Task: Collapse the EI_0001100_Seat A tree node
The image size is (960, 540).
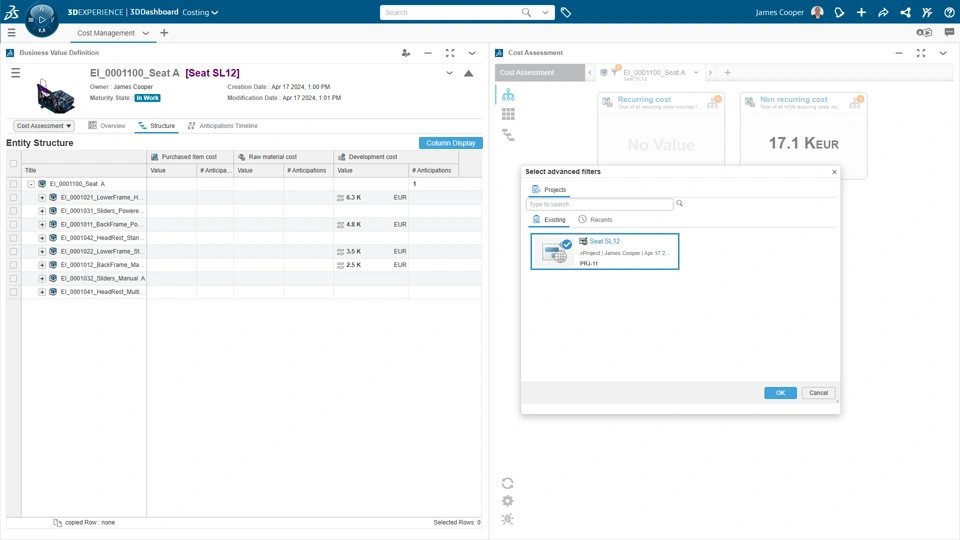Action: [31, 184]
